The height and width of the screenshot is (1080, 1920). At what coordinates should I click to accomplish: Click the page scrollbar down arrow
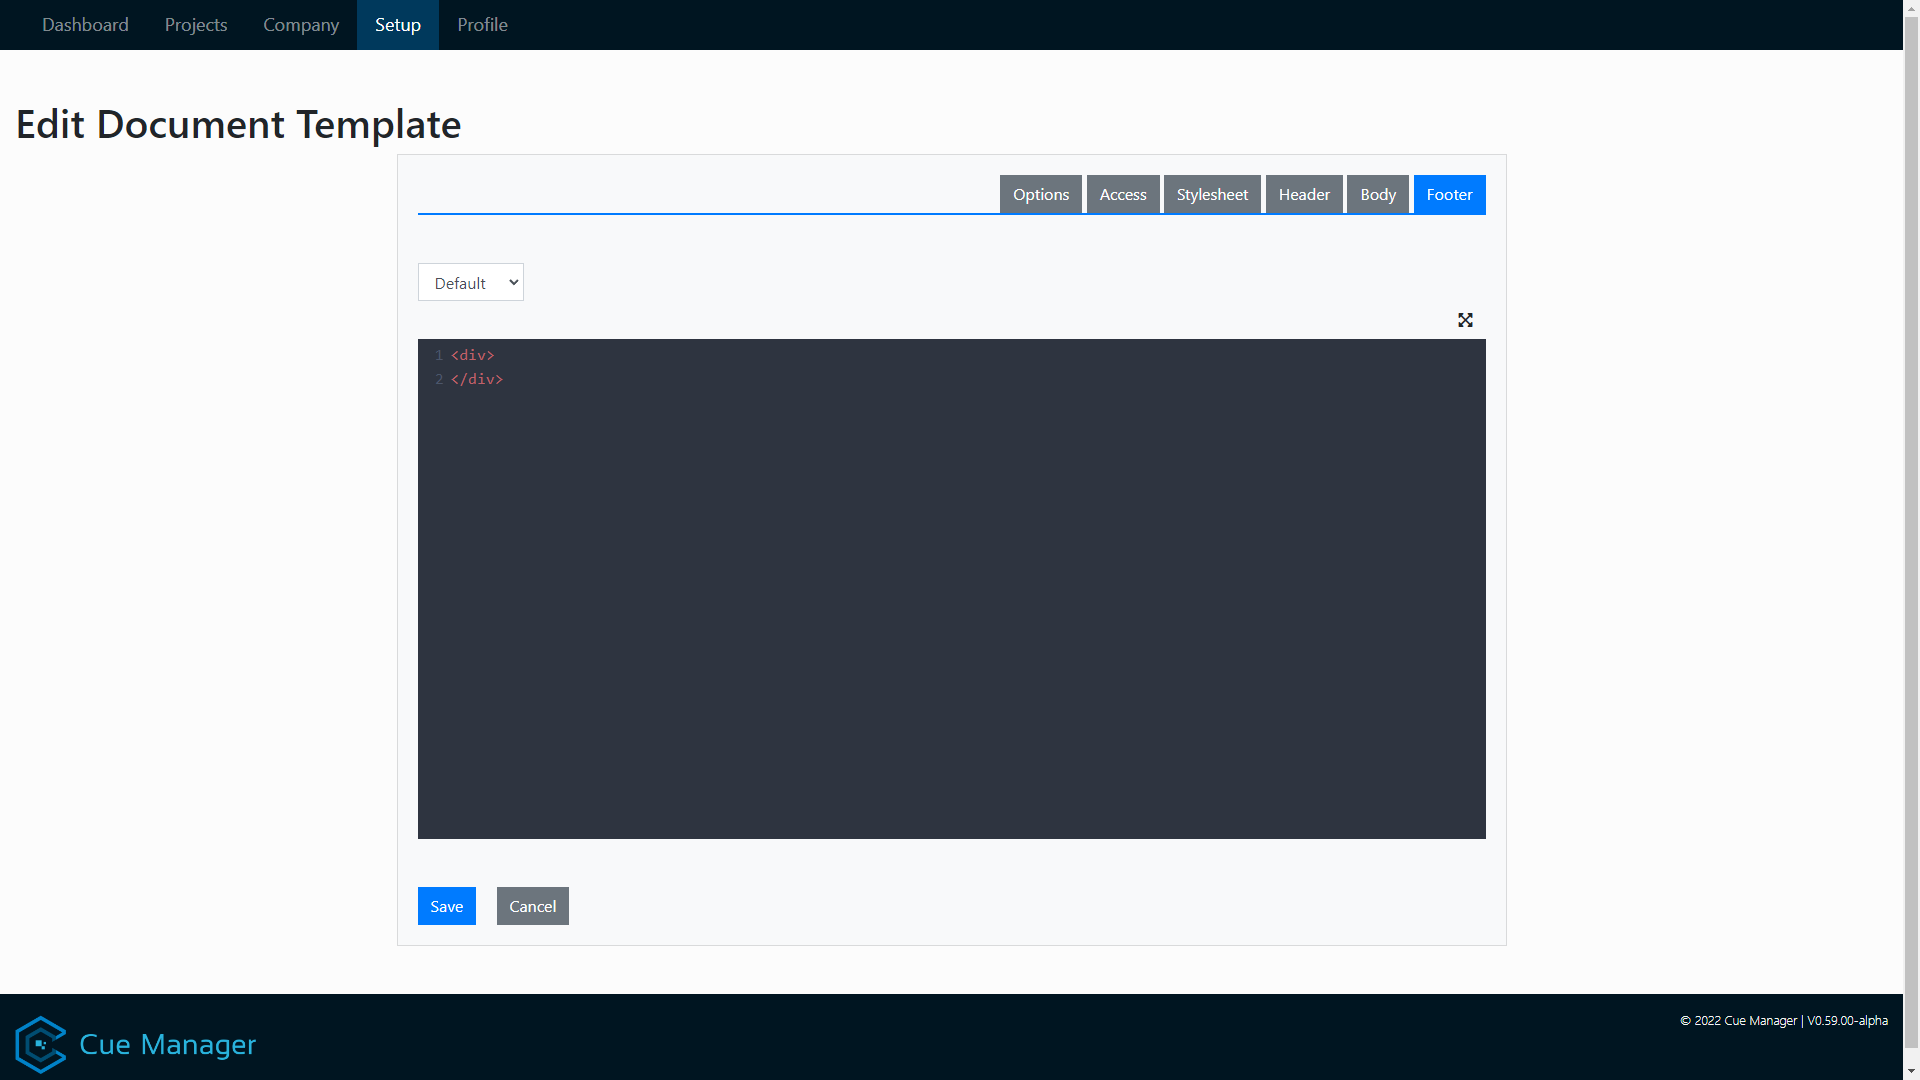point(1911,1071)
